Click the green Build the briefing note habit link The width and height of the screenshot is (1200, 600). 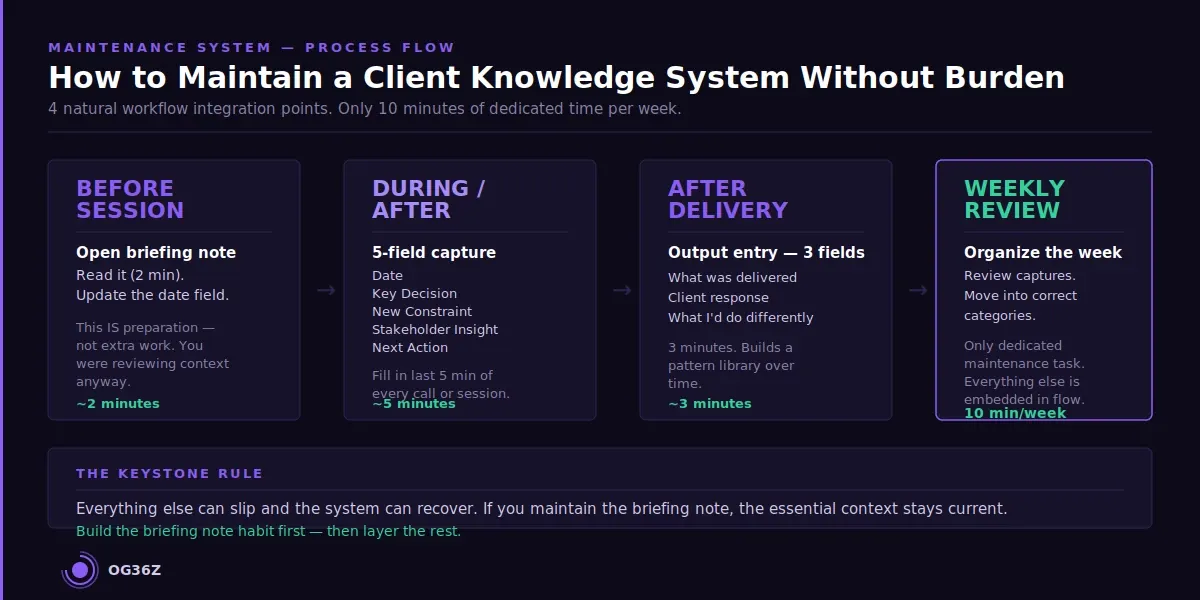(x=268, y=531)
